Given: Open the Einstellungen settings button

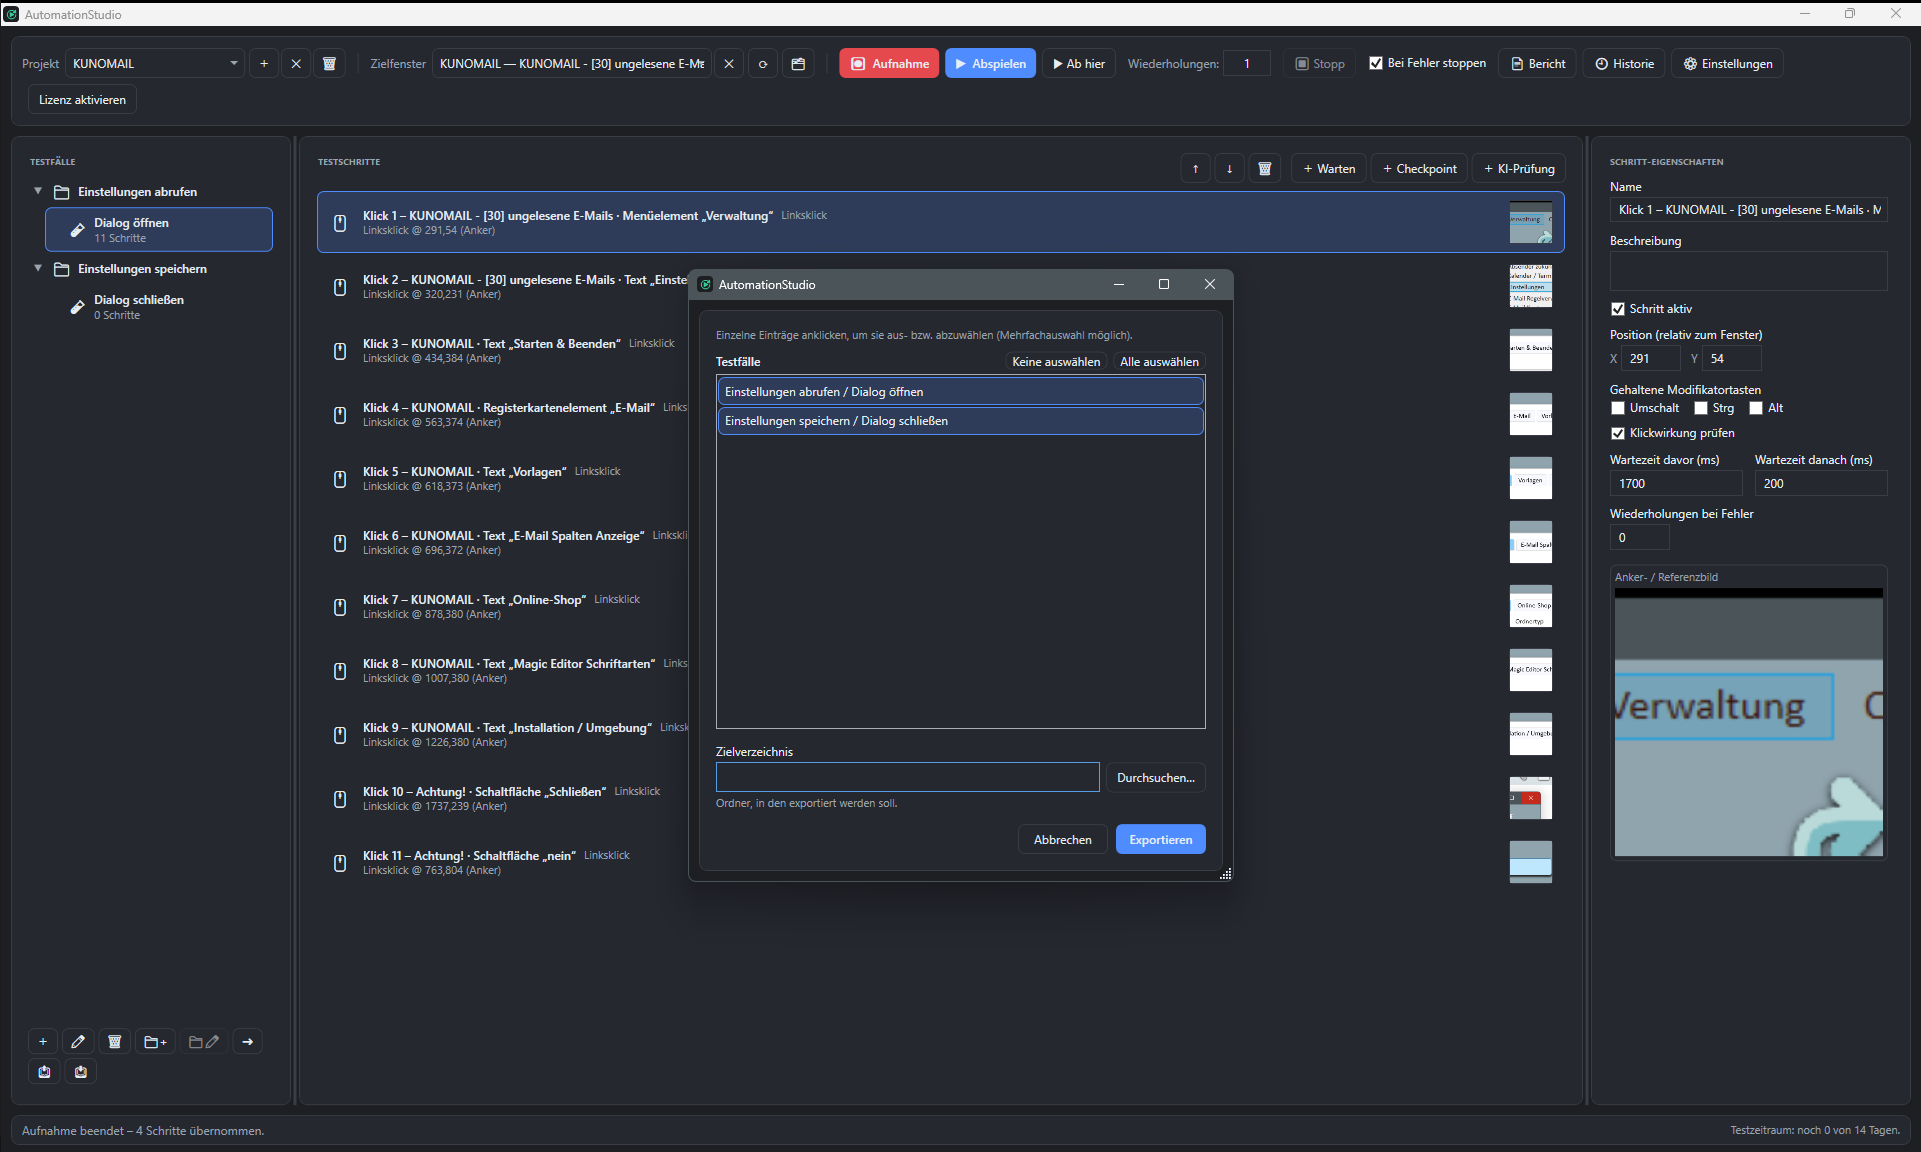Looking at the screenshot, I should pos(1727,64).
